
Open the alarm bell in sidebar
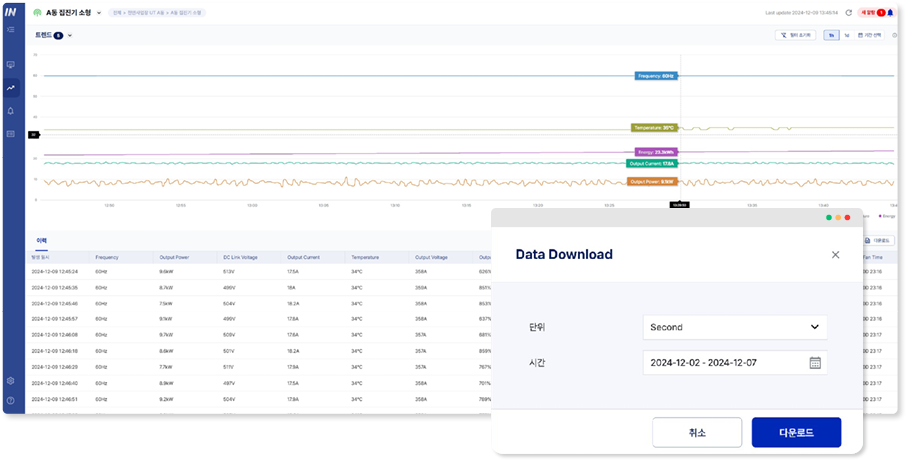point(10,111)
